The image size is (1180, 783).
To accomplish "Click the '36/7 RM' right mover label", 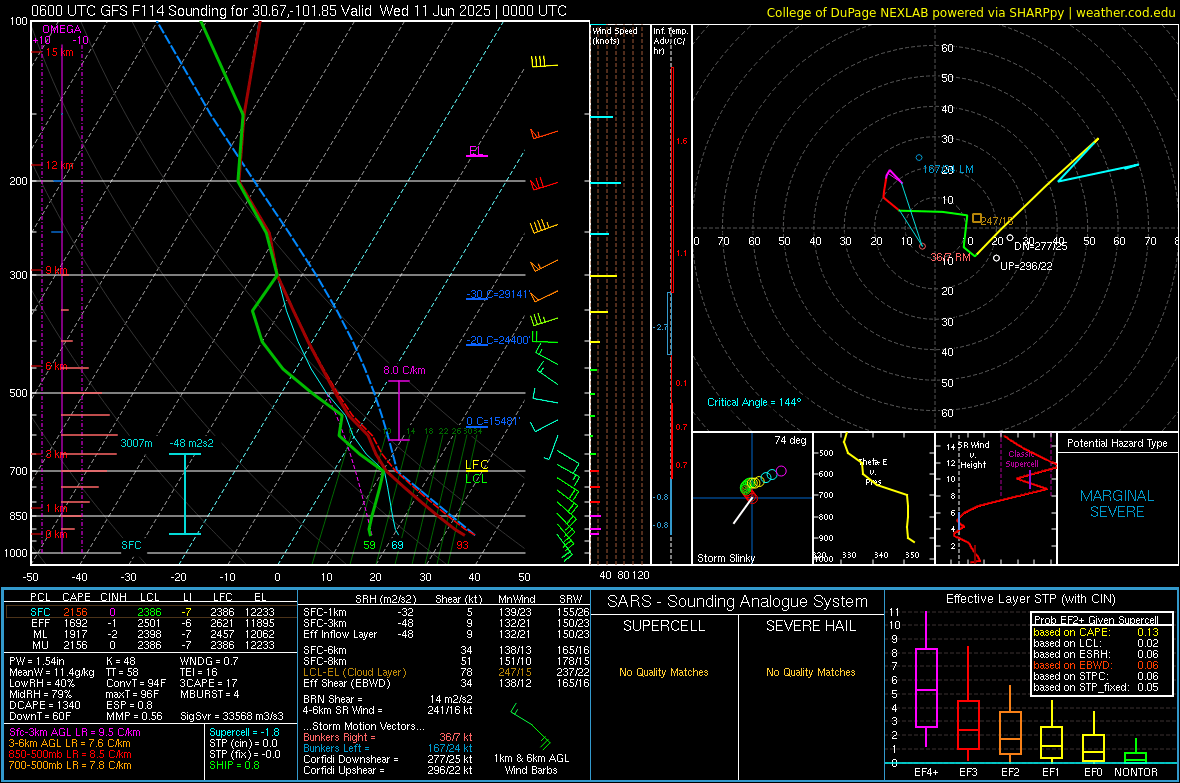I will [x=950, y=257].
